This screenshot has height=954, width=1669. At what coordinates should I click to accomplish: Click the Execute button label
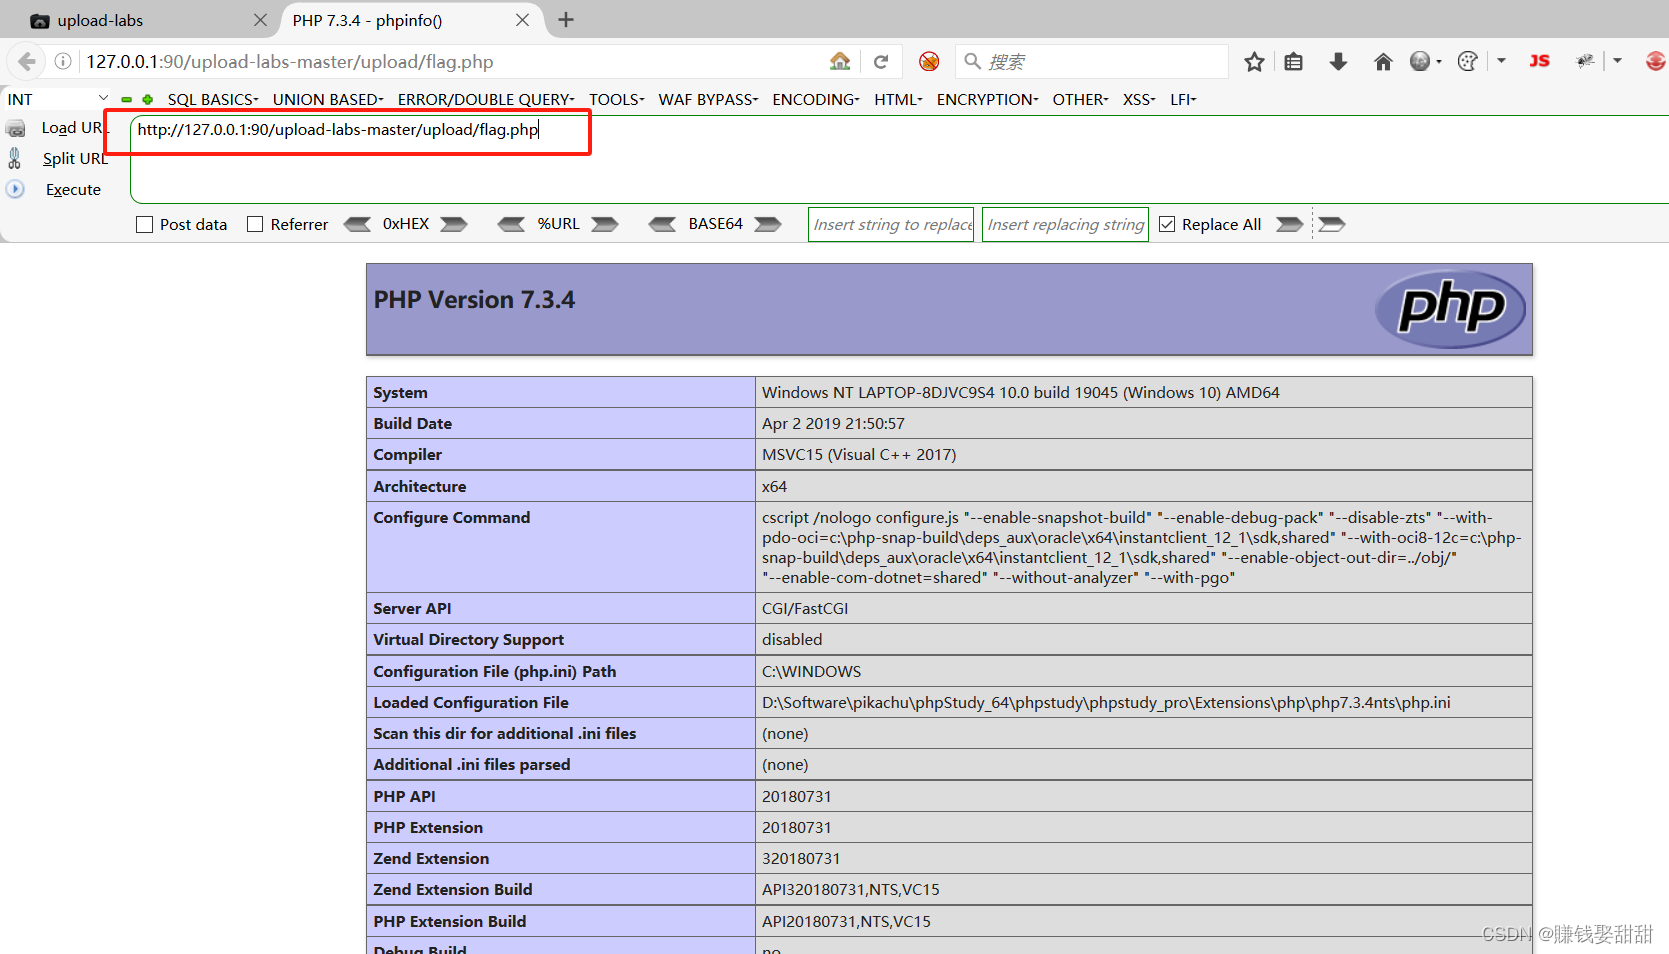[73, 189]
